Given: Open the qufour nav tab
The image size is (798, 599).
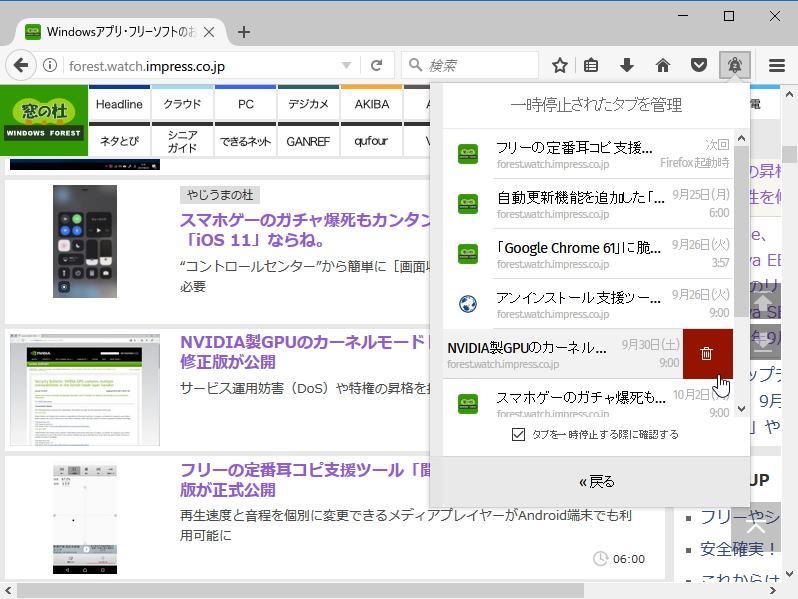Looking at the screenshot, I should (372, 140).
